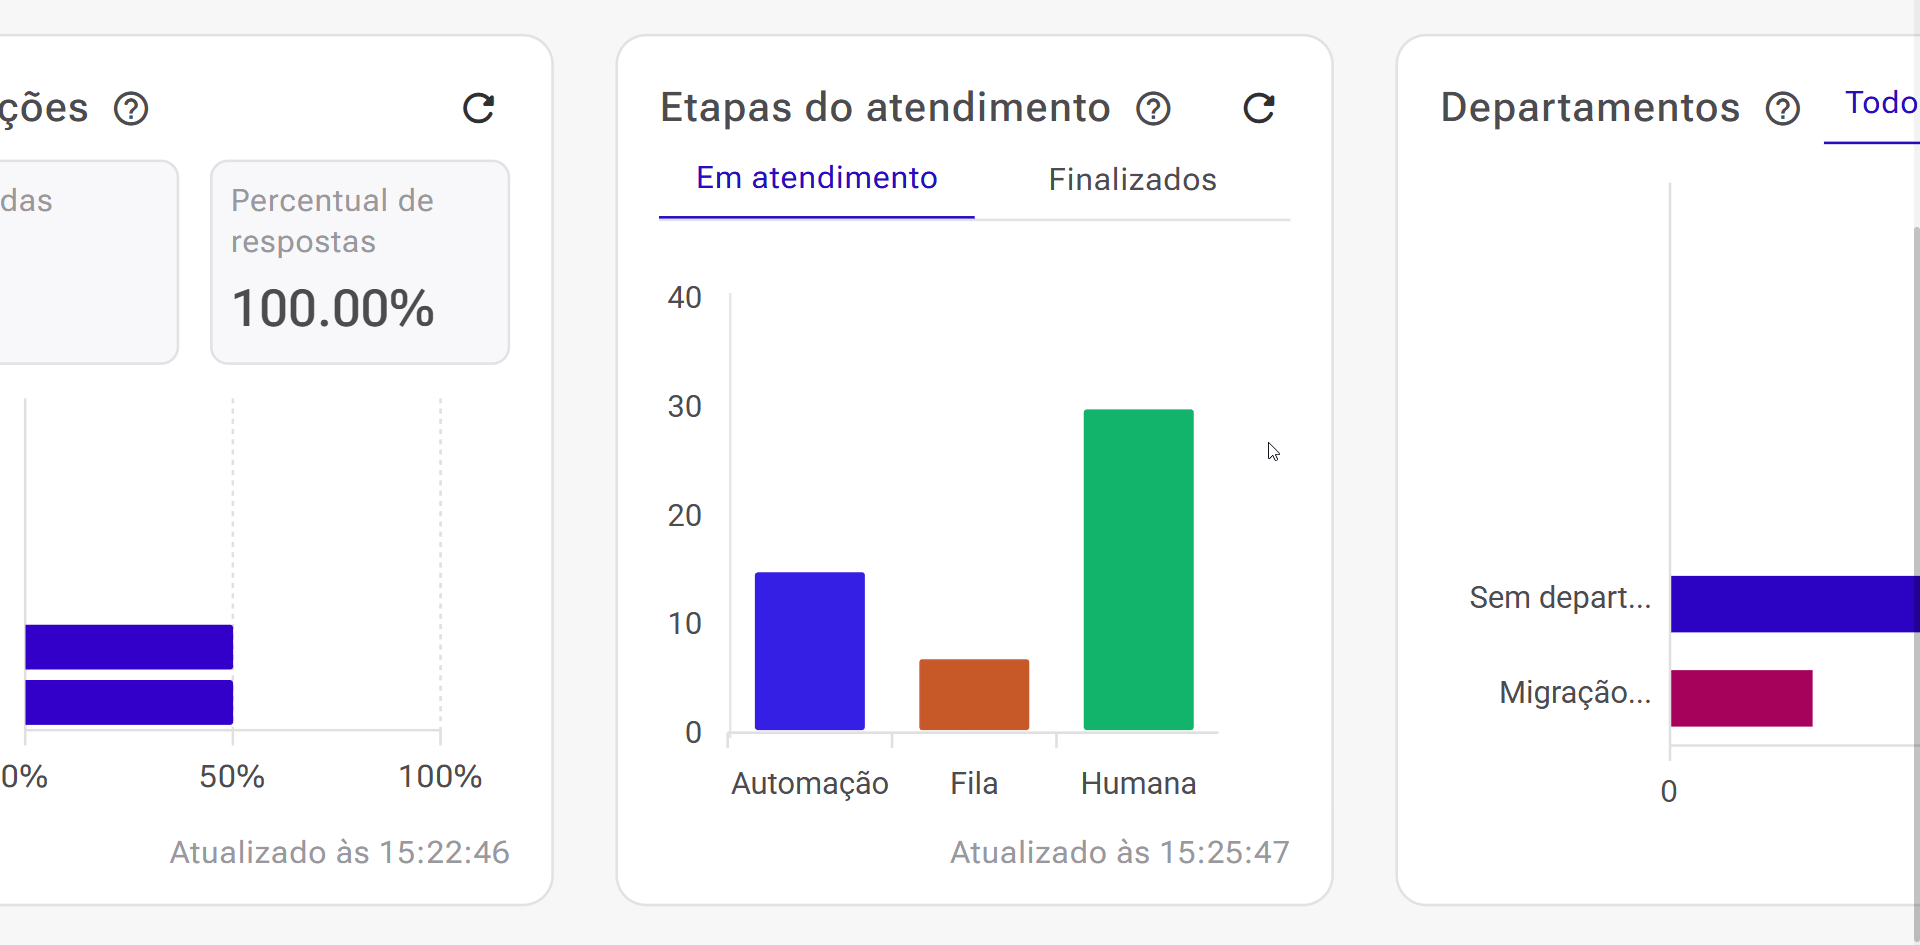Screen dimensions: 1920x945
Task: Switch to the Finalizados tab
Action: click(x=1132, y=179)
